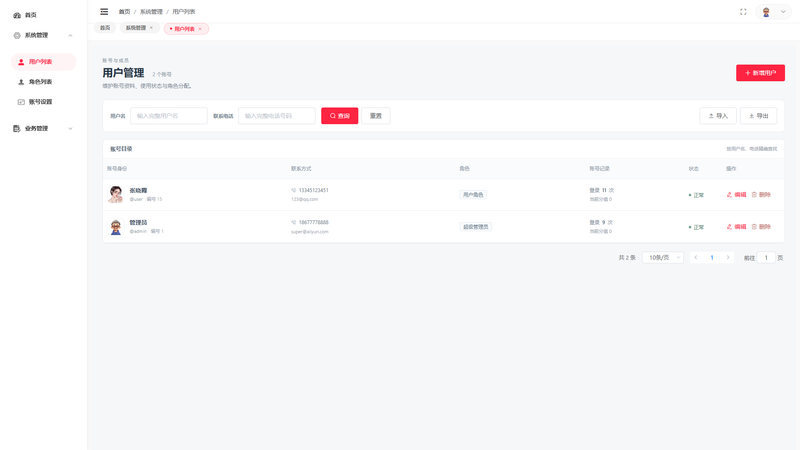
Task: Switch to the 系统管理 tab
Action: point(135,28)
